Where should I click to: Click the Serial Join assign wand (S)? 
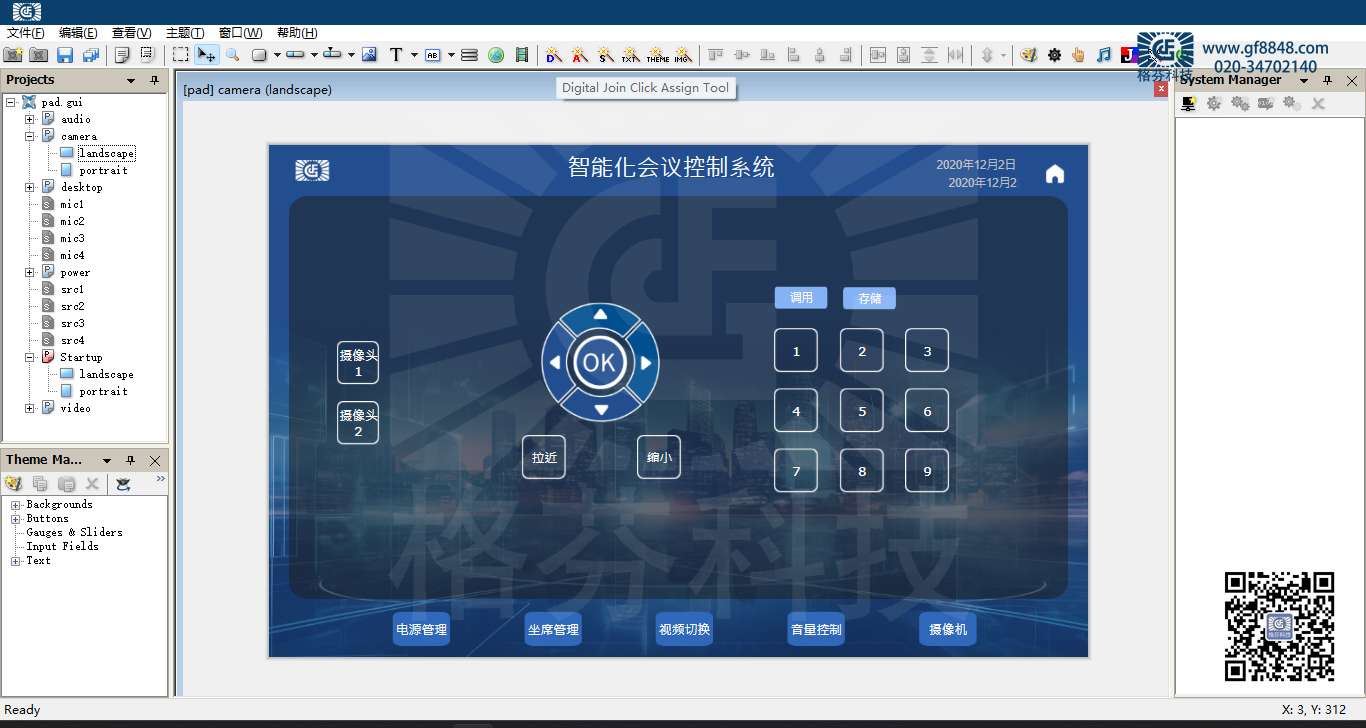point(605,55)
